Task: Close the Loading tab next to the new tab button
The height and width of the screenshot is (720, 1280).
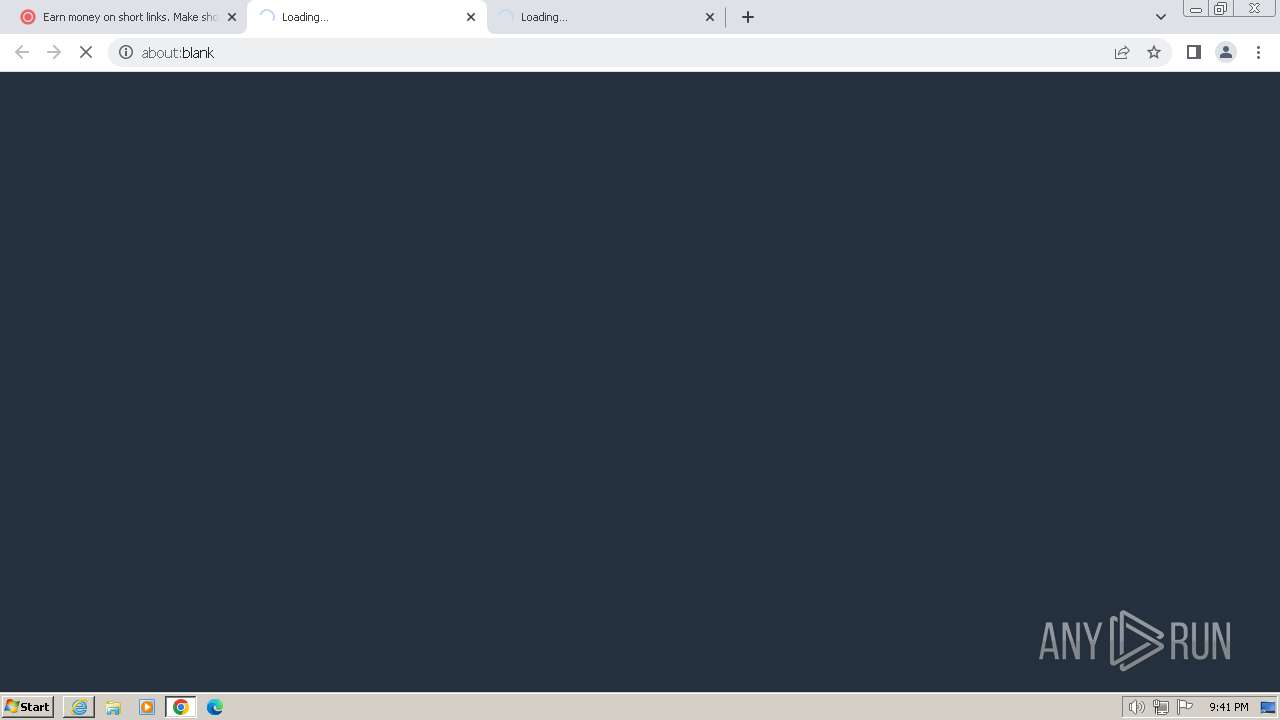Action: 710,17
